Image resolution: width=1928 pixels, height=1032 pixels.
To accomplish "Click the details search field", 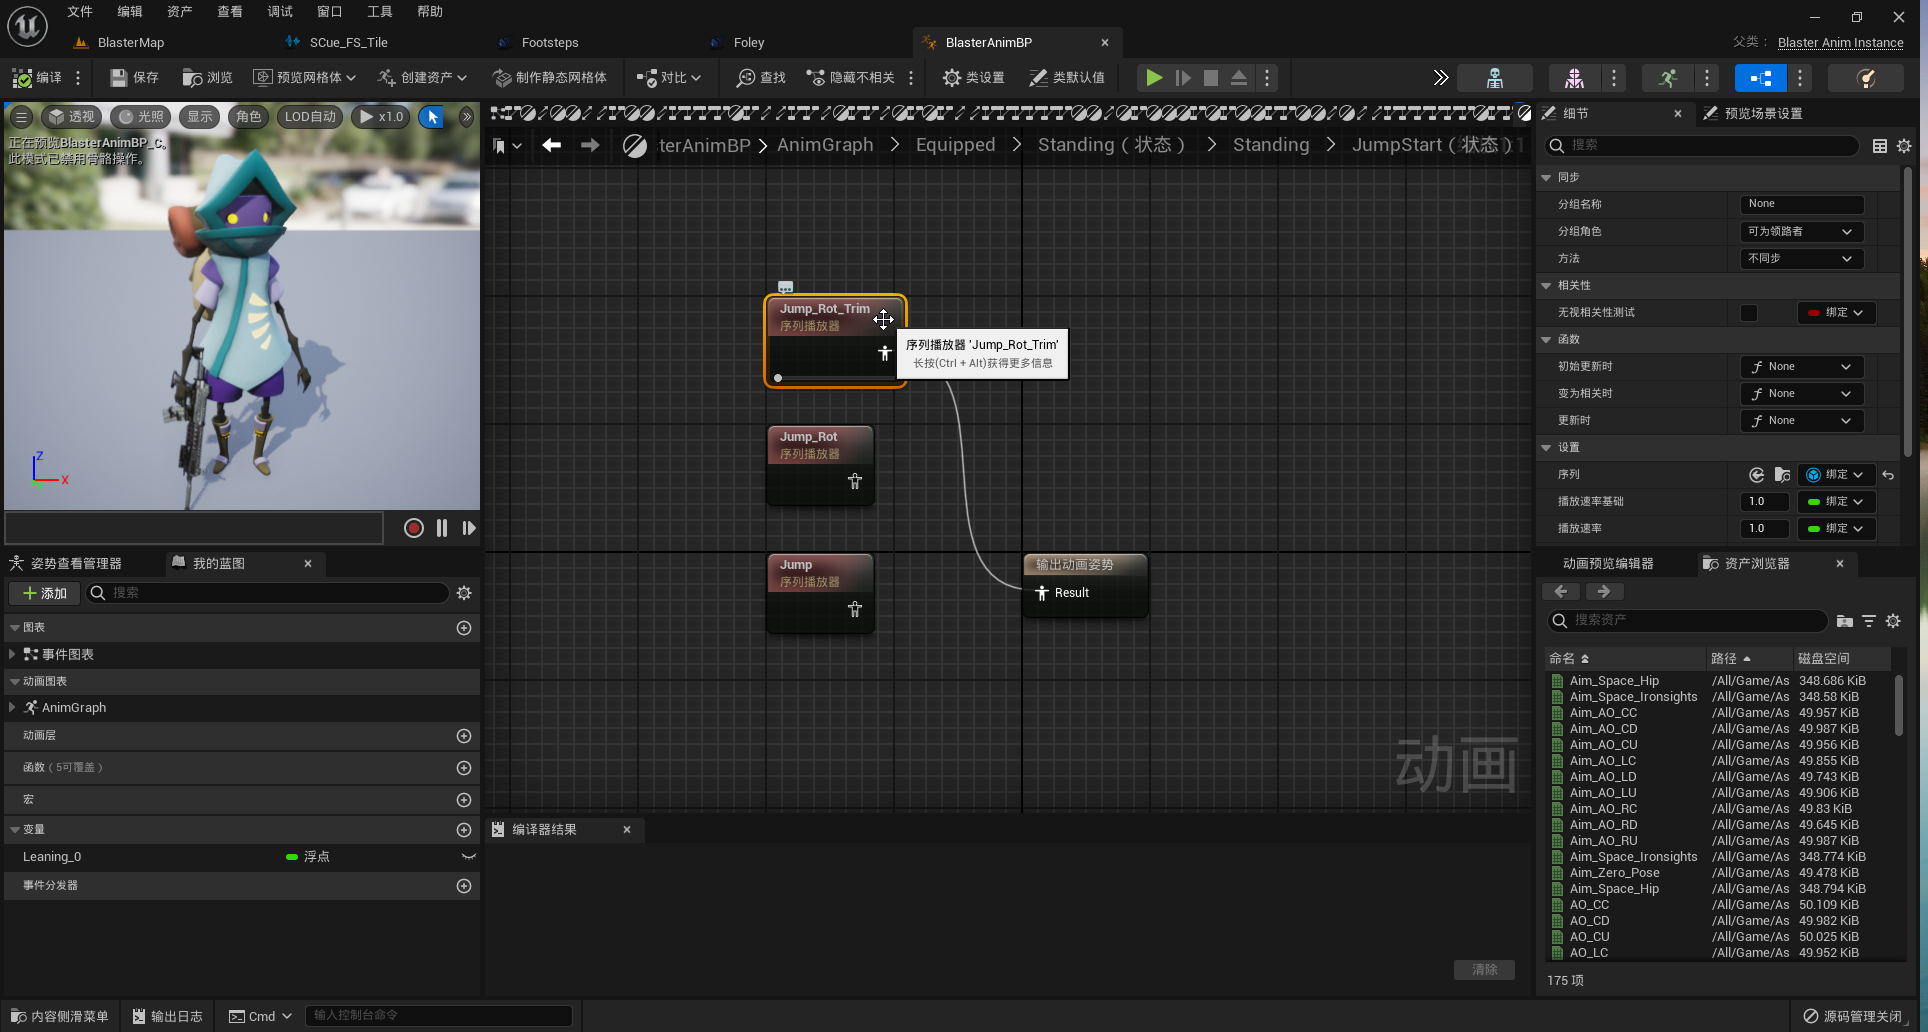I will [1702, 145].
